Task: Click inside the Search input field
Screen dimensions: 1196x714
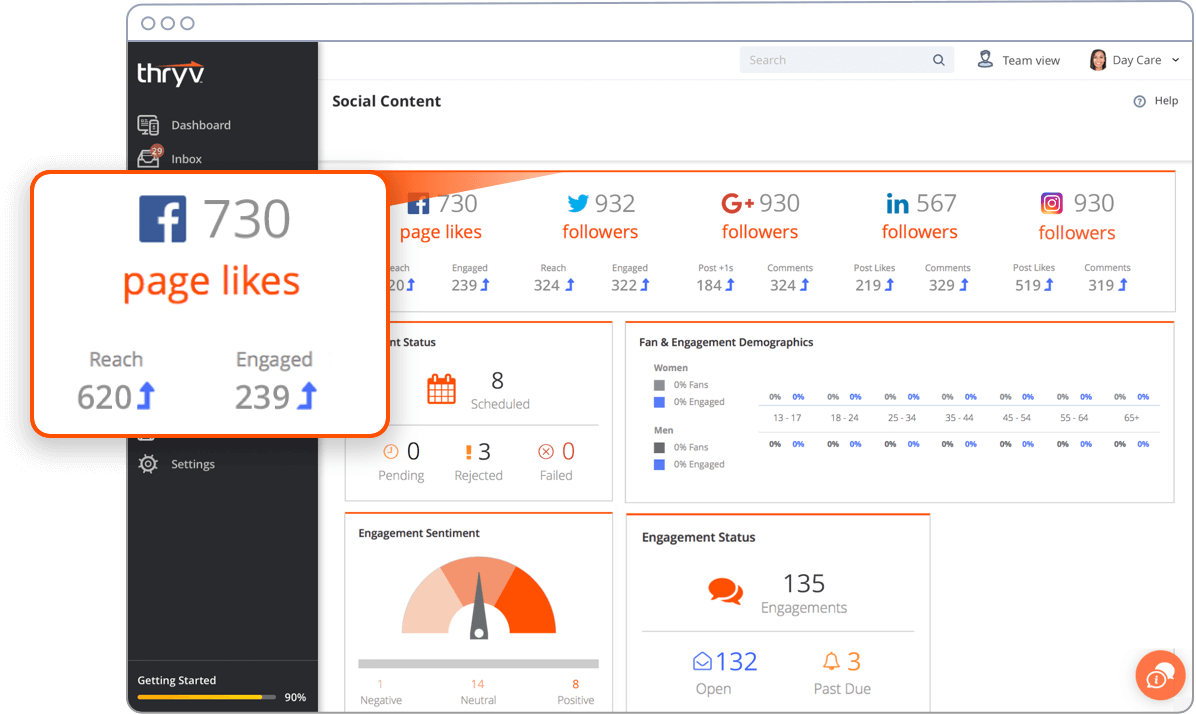Action: click(x=835, y=60)
